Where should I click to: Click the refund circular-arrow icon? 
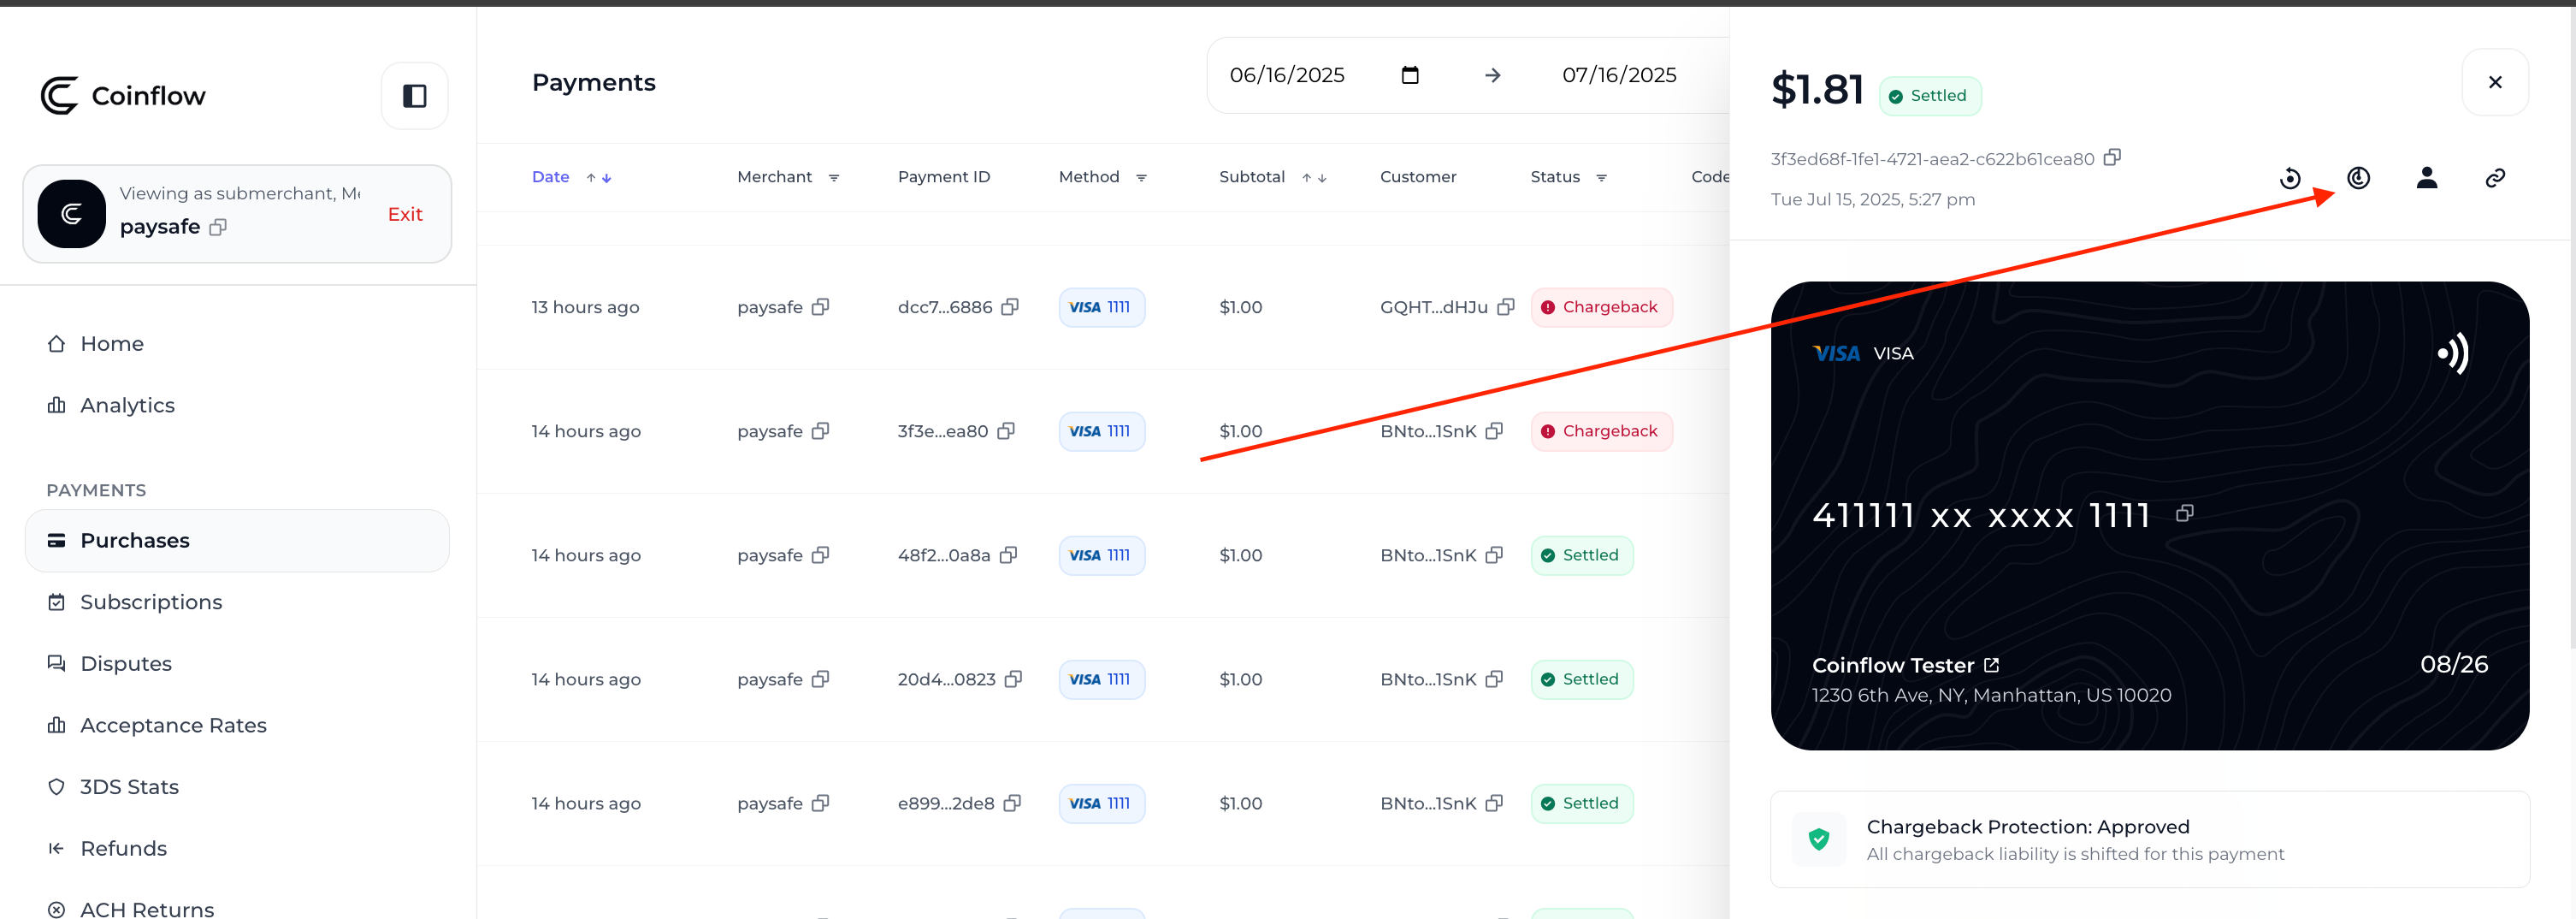2290,179
